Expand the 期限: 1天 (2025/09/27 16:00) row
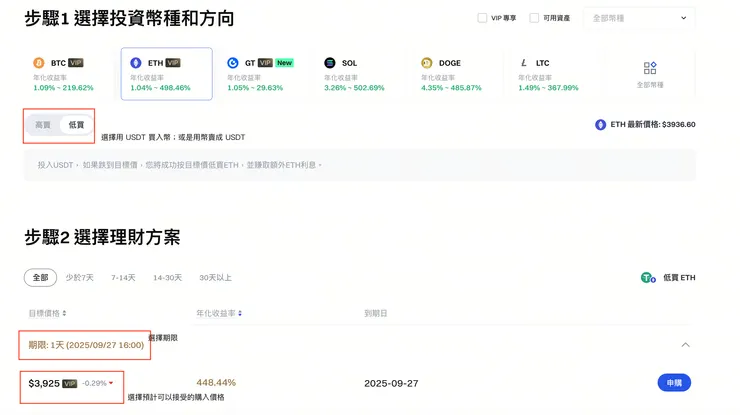Image resolution: width=740 pixels, height=415 pixels. point(359,345)
